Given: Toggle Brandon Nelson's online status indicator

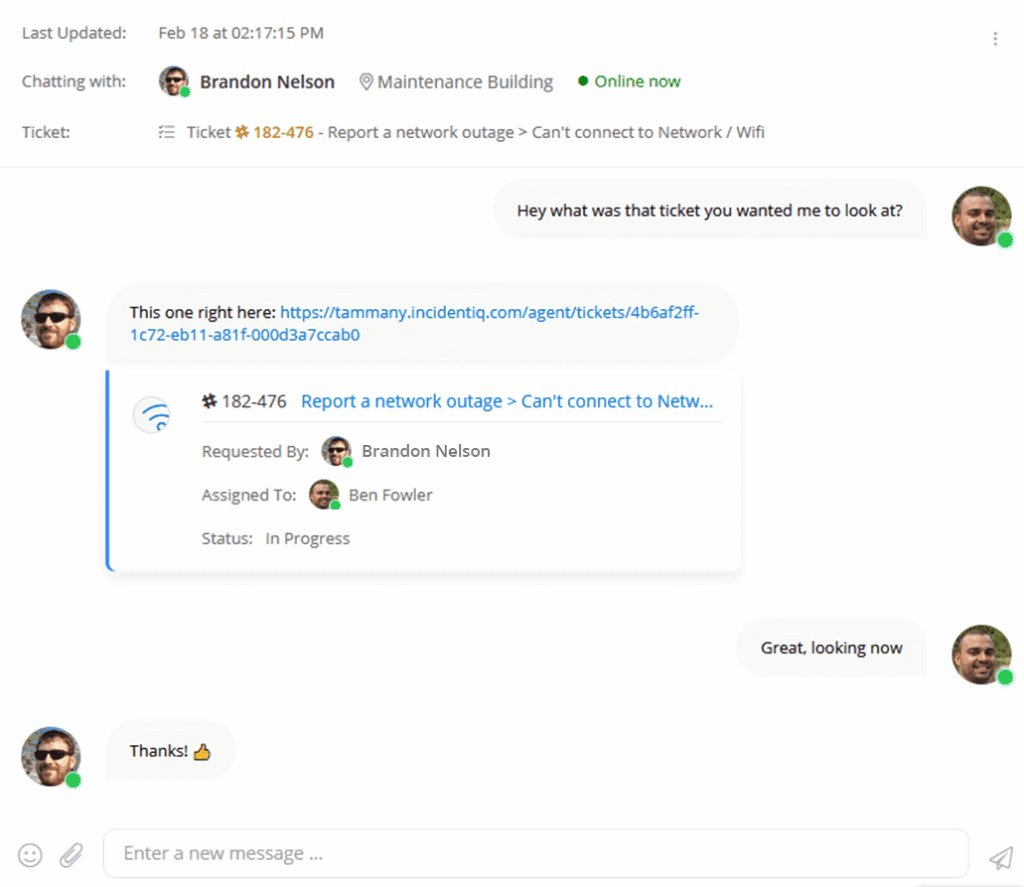Looking at the screenshot, I should pyautogui.click(x=186, y=91).
